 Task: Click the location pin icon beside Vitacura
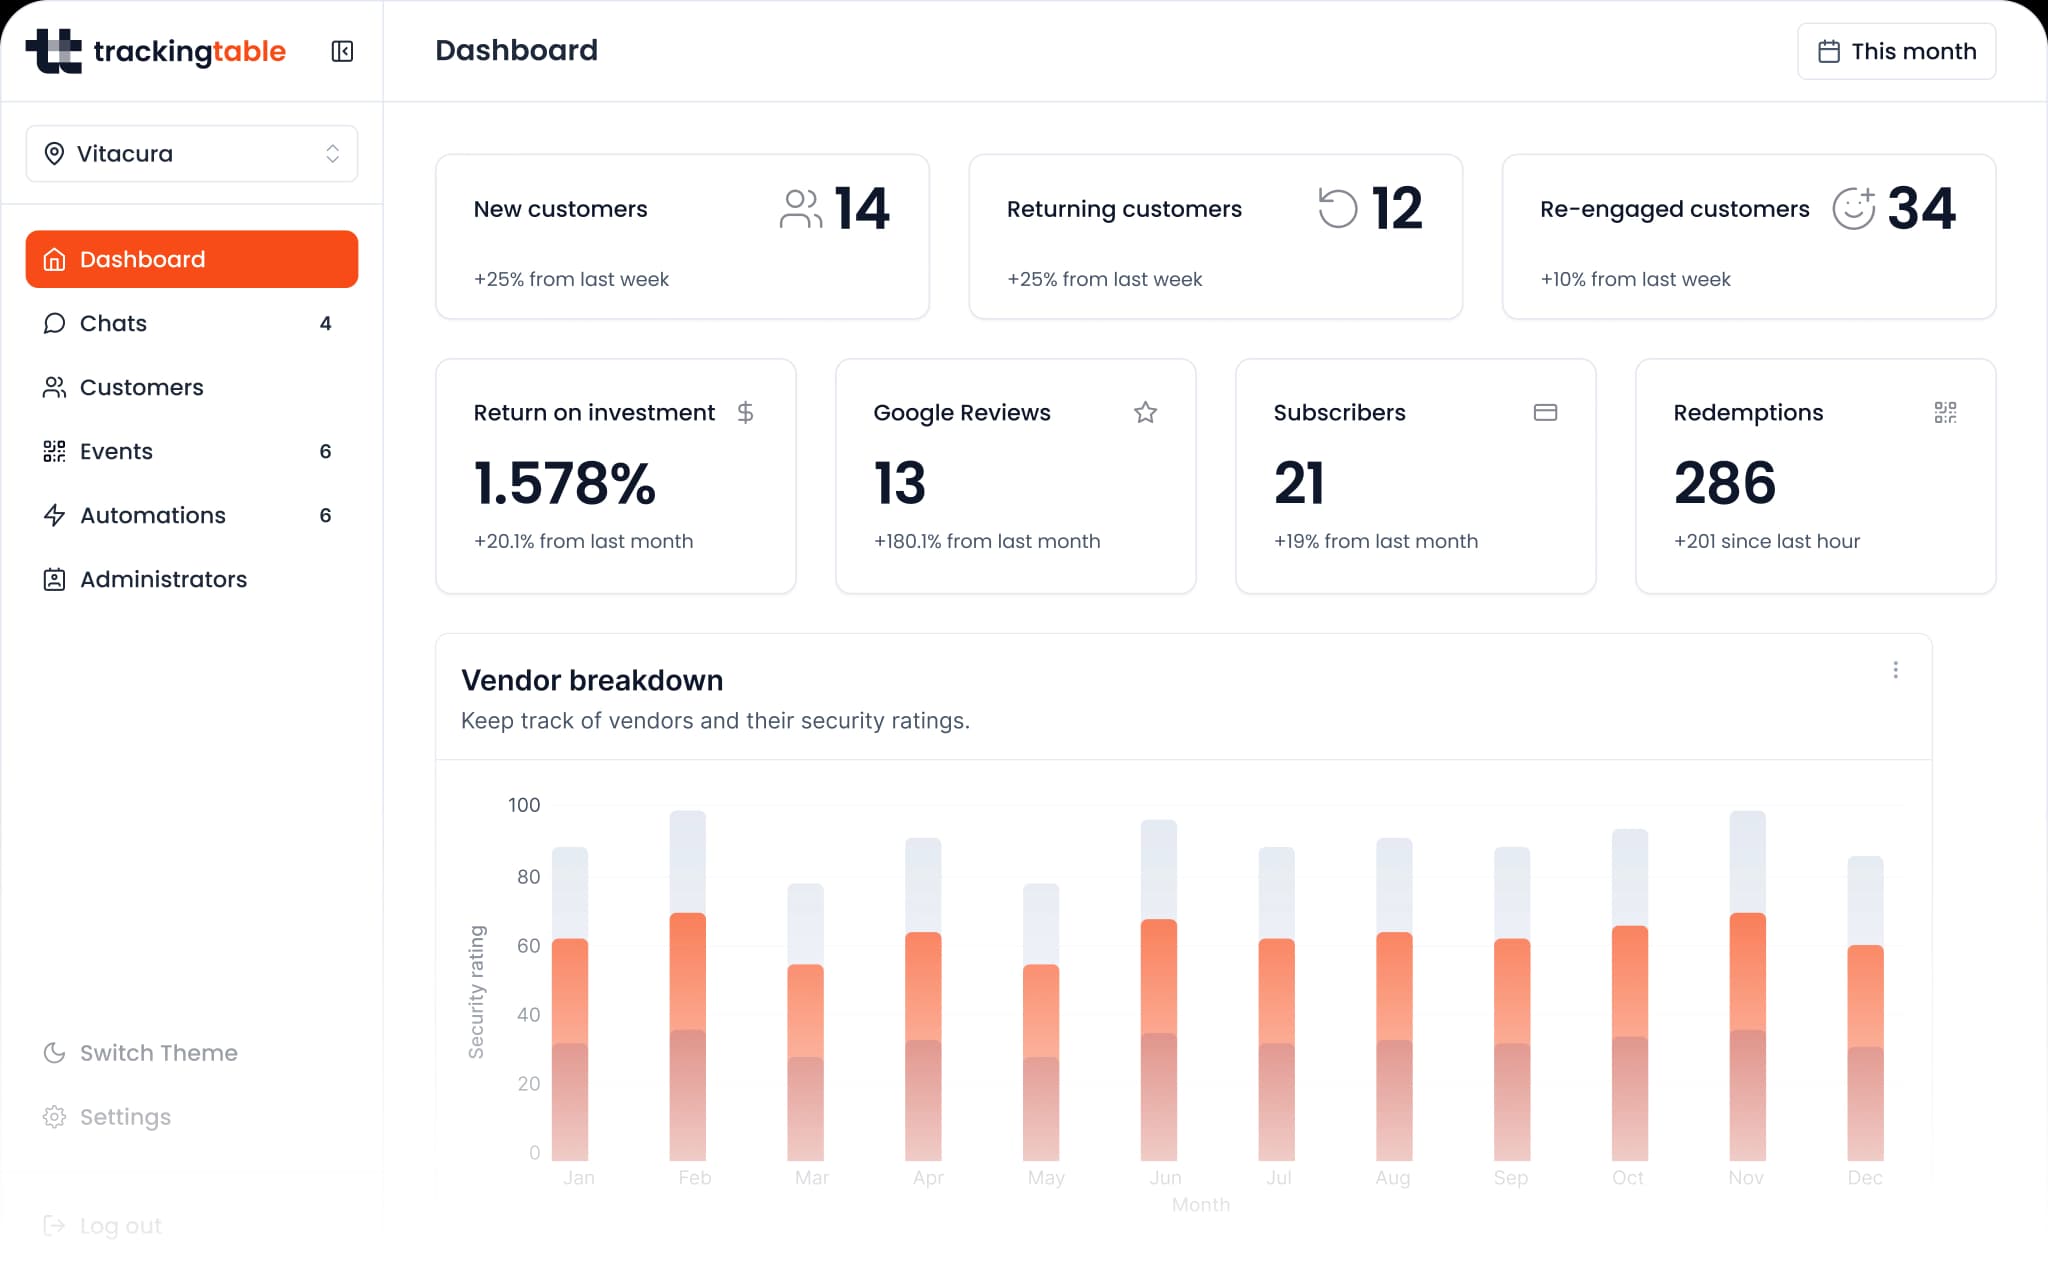click(55, 153)
